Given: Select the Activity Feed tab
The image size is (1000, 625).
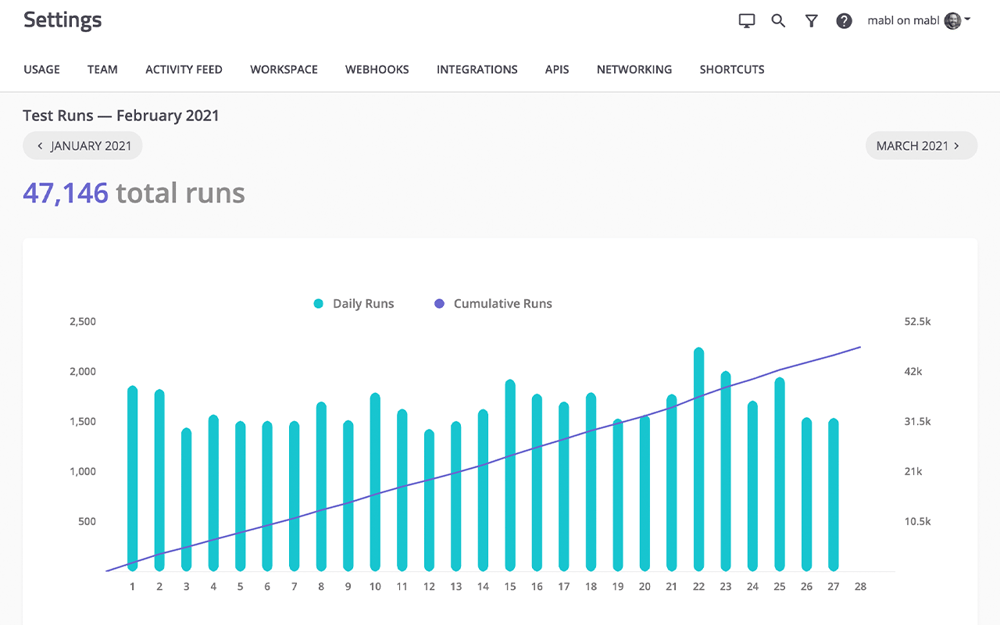Looking at the screenshot, I should point(184,70).
